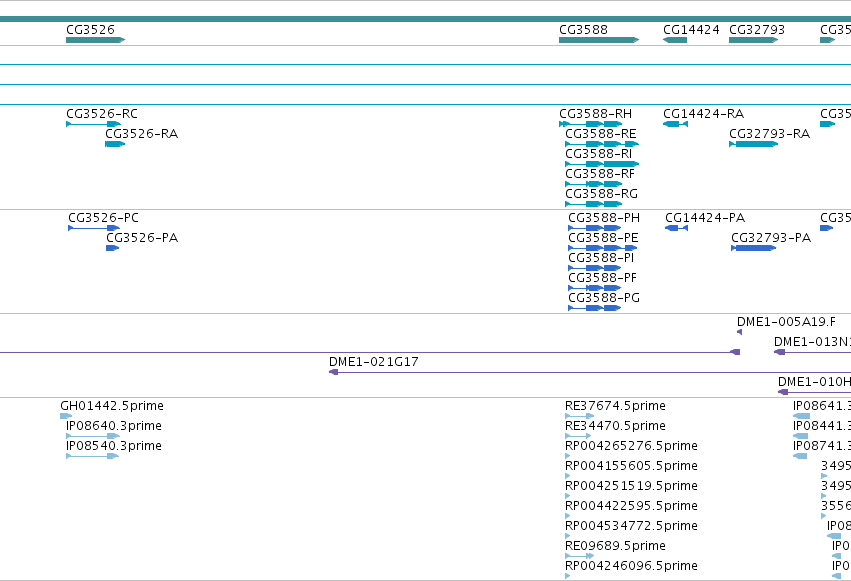Open EST RE09689.5prime
This screenshot has height=581, width=851.
615,547
